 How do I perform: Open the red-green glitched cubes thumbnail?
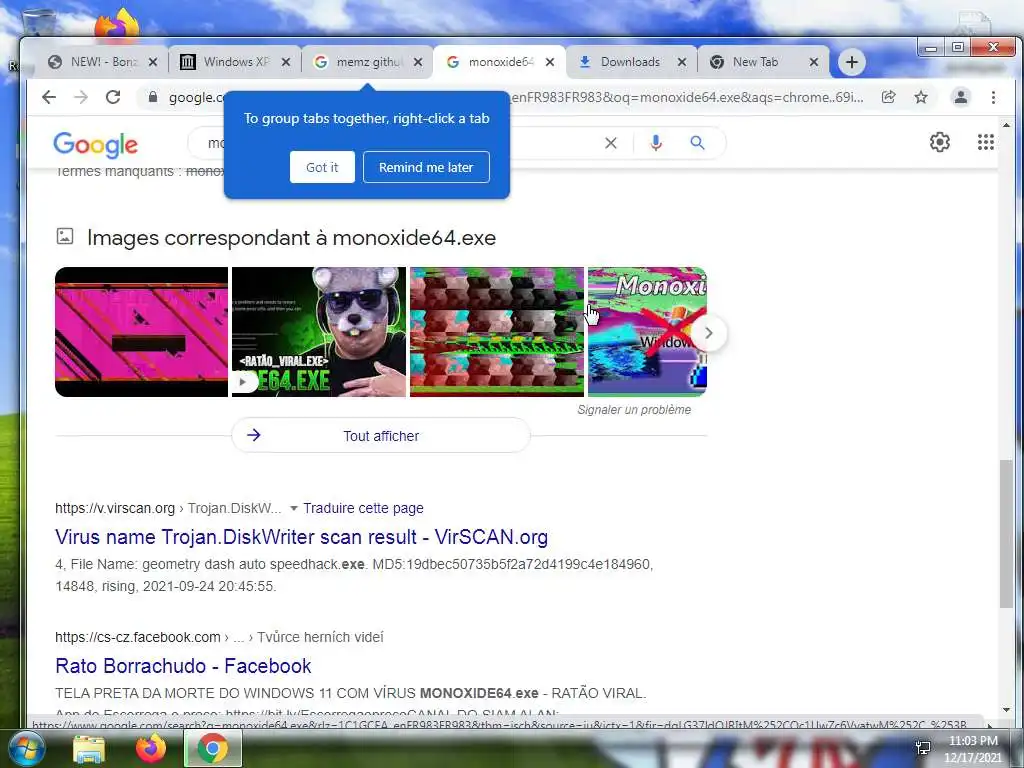496,332
